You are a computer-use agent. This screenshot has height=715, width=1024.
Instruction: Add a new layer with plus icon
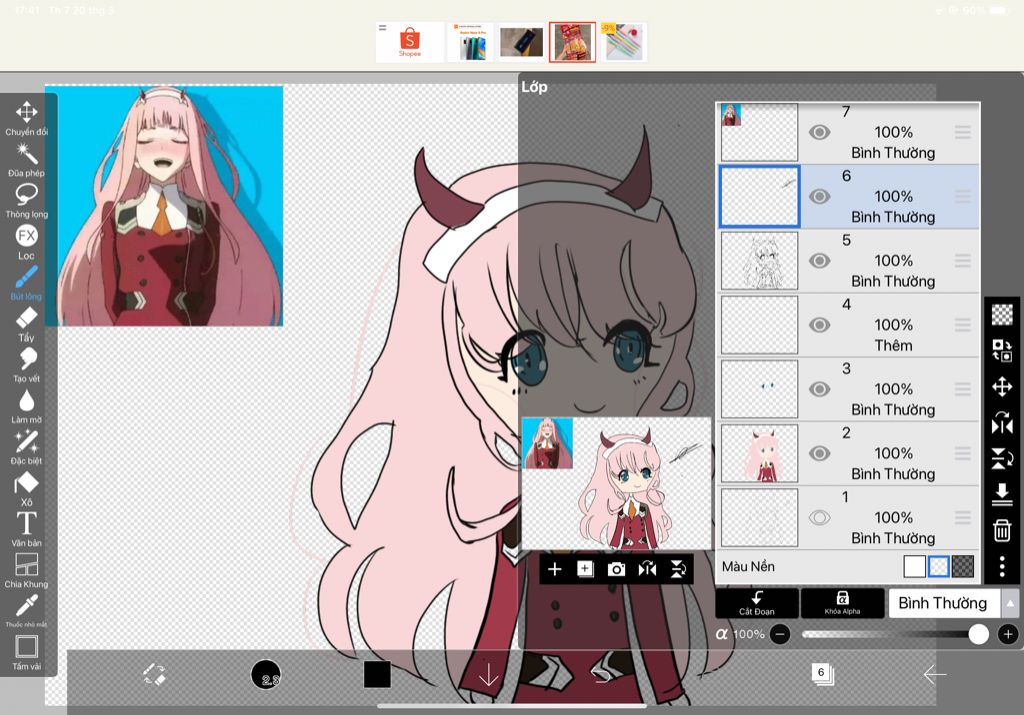pos(554,569)
